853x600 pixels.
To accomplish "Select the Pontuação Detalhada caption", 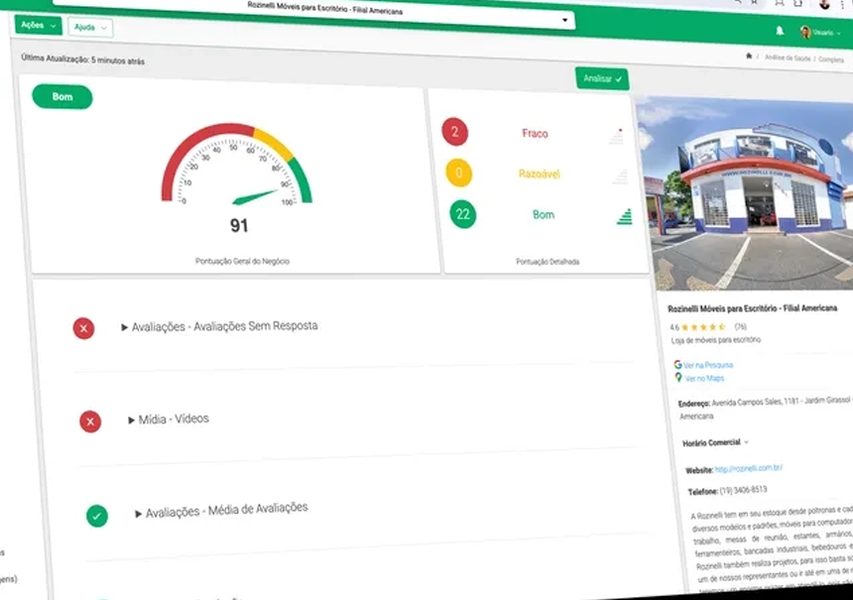I will point(547,262).
